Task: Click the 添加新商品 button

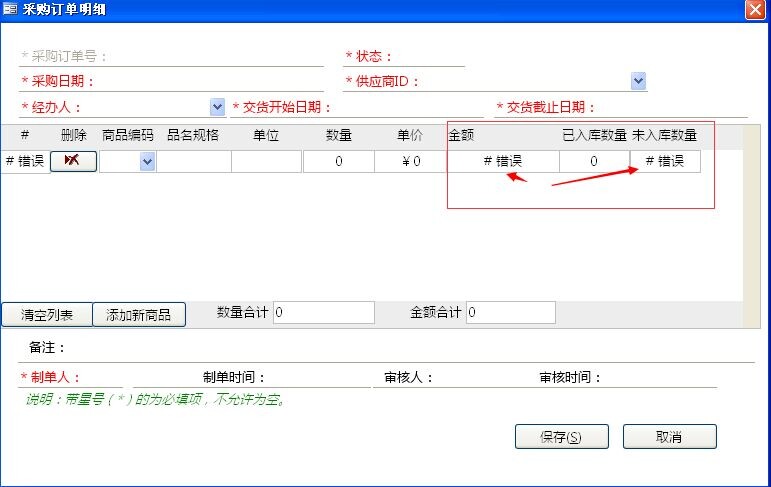Action: coord(139,315)
